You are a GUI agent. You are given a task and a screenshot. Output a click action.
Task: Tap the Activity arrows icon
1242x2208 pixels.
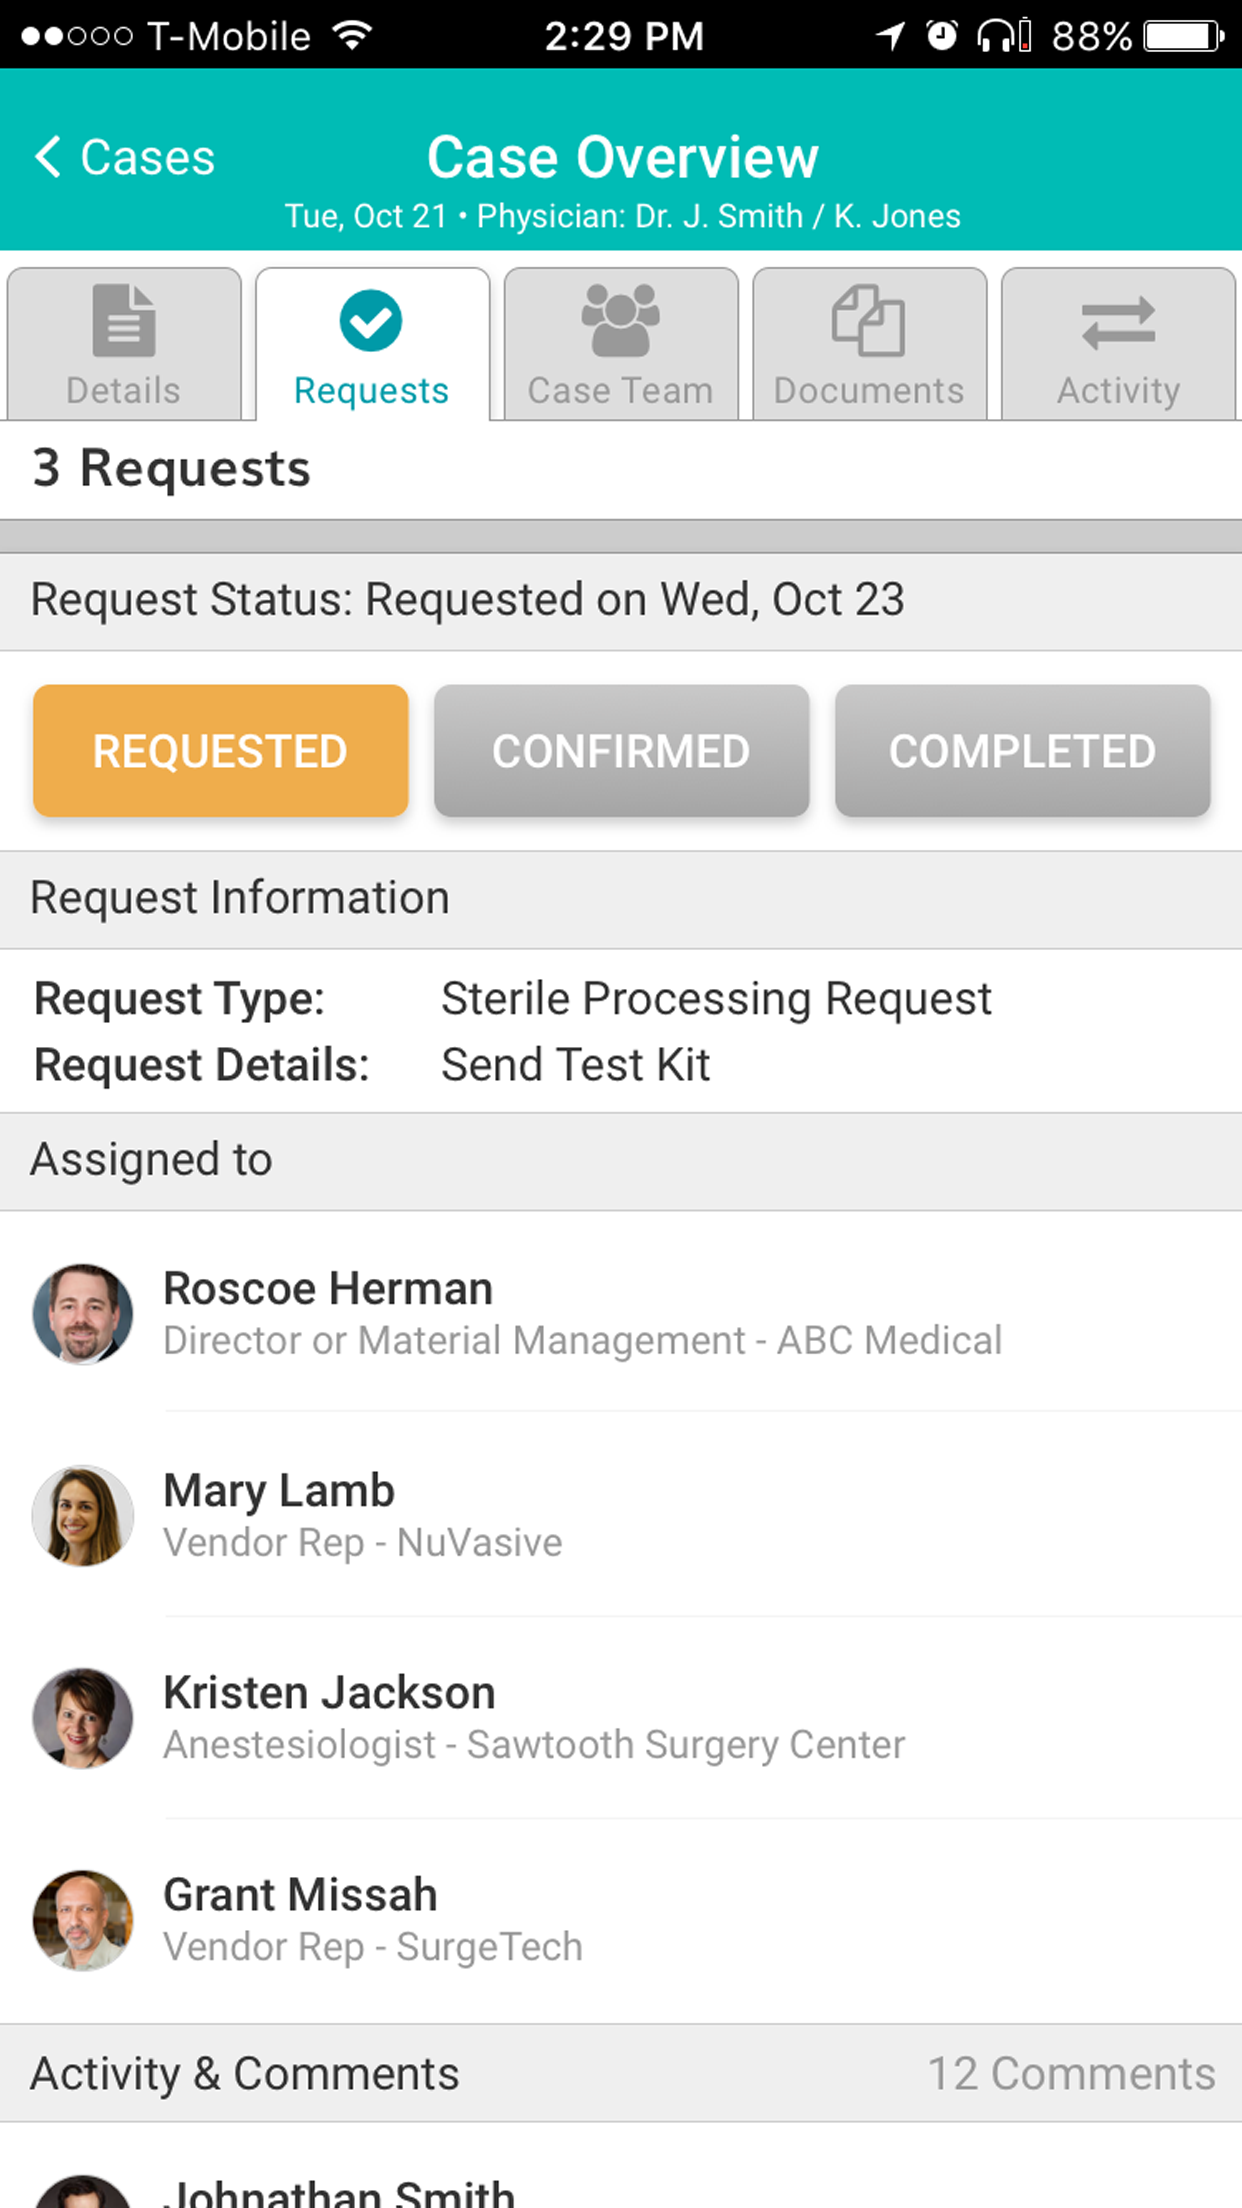1118,323
